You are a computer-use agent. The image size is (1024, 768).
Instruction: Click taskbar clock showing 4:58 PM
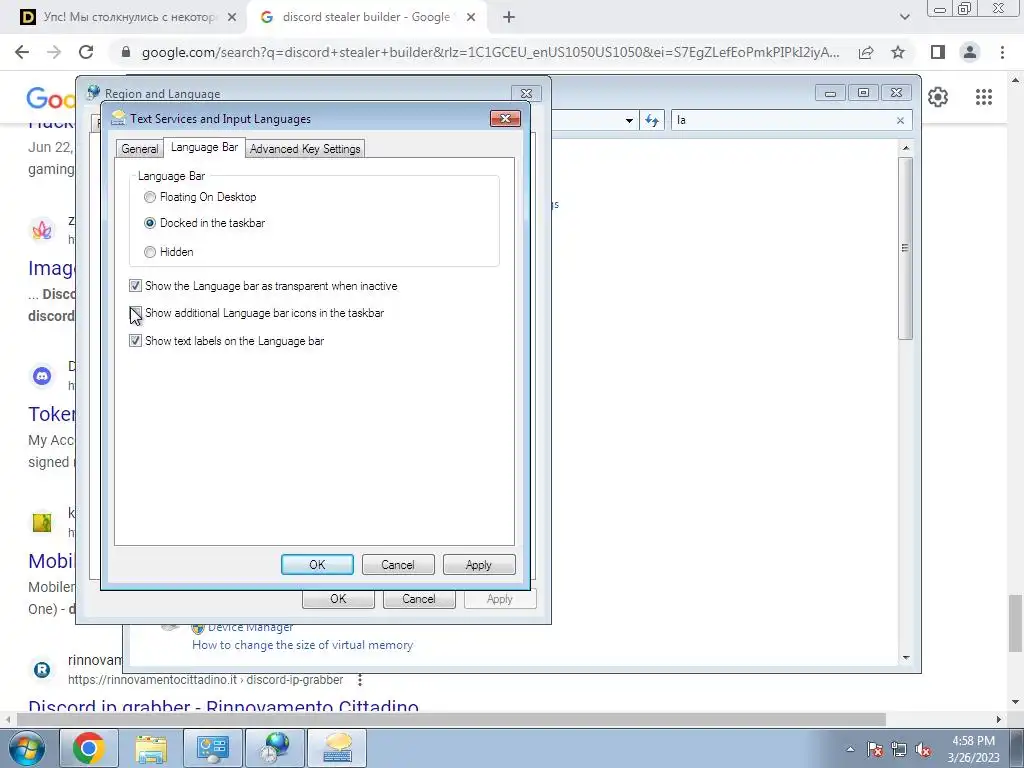click(x=973, y=749)
